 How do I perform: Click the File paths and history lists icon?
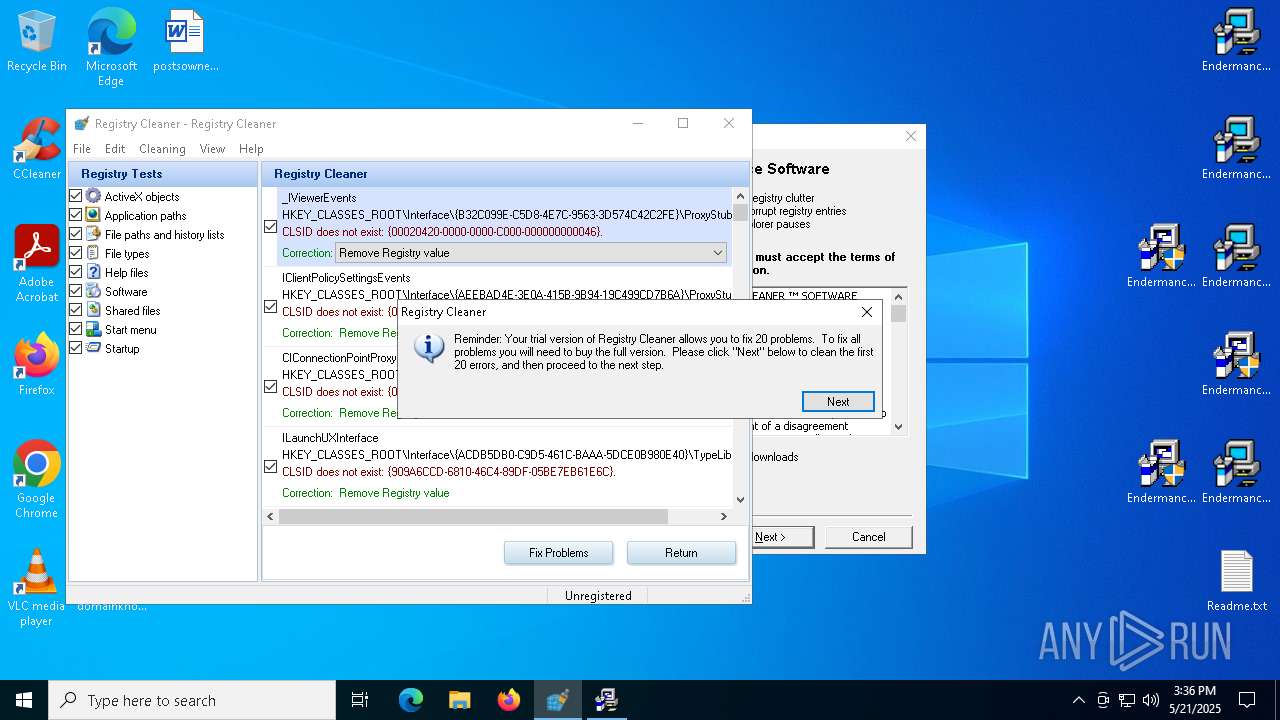click(x=93, y=235)
